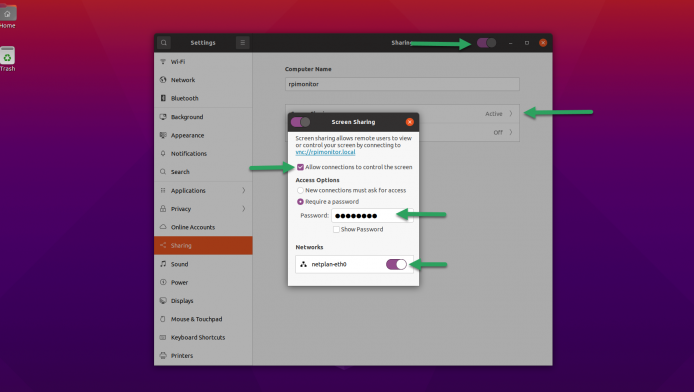
Task: Open Background settings panel
Action: 203,117
